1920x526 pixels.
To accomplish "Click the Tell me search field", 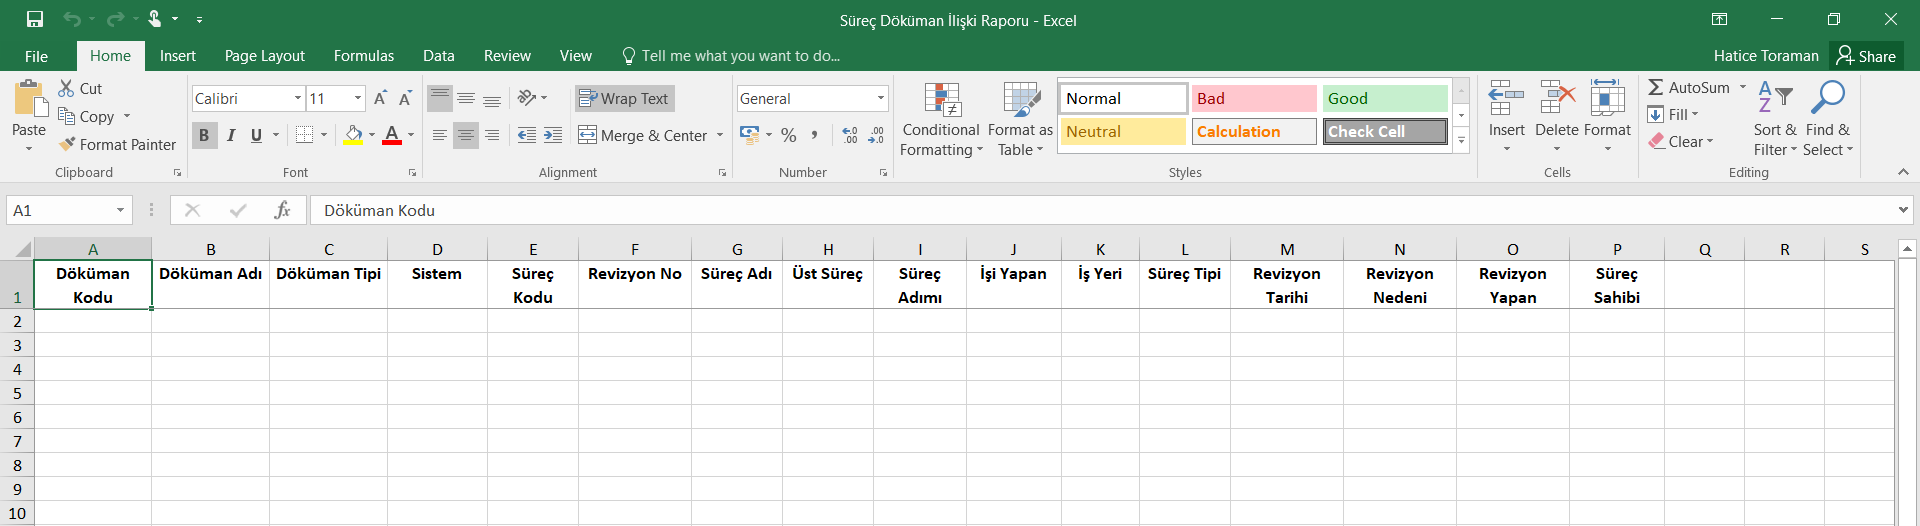I will pos(740,56).
